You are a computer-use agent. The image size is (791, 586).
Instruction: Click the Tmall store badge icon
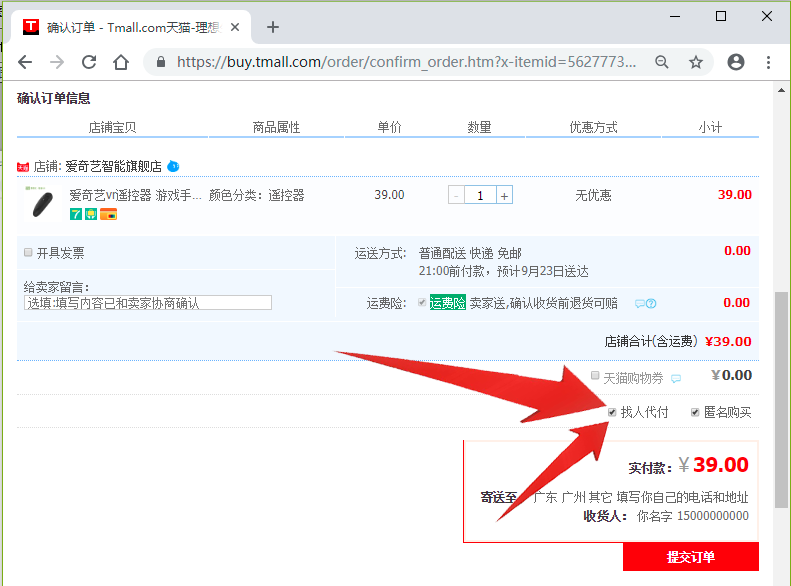coord(23,167)
